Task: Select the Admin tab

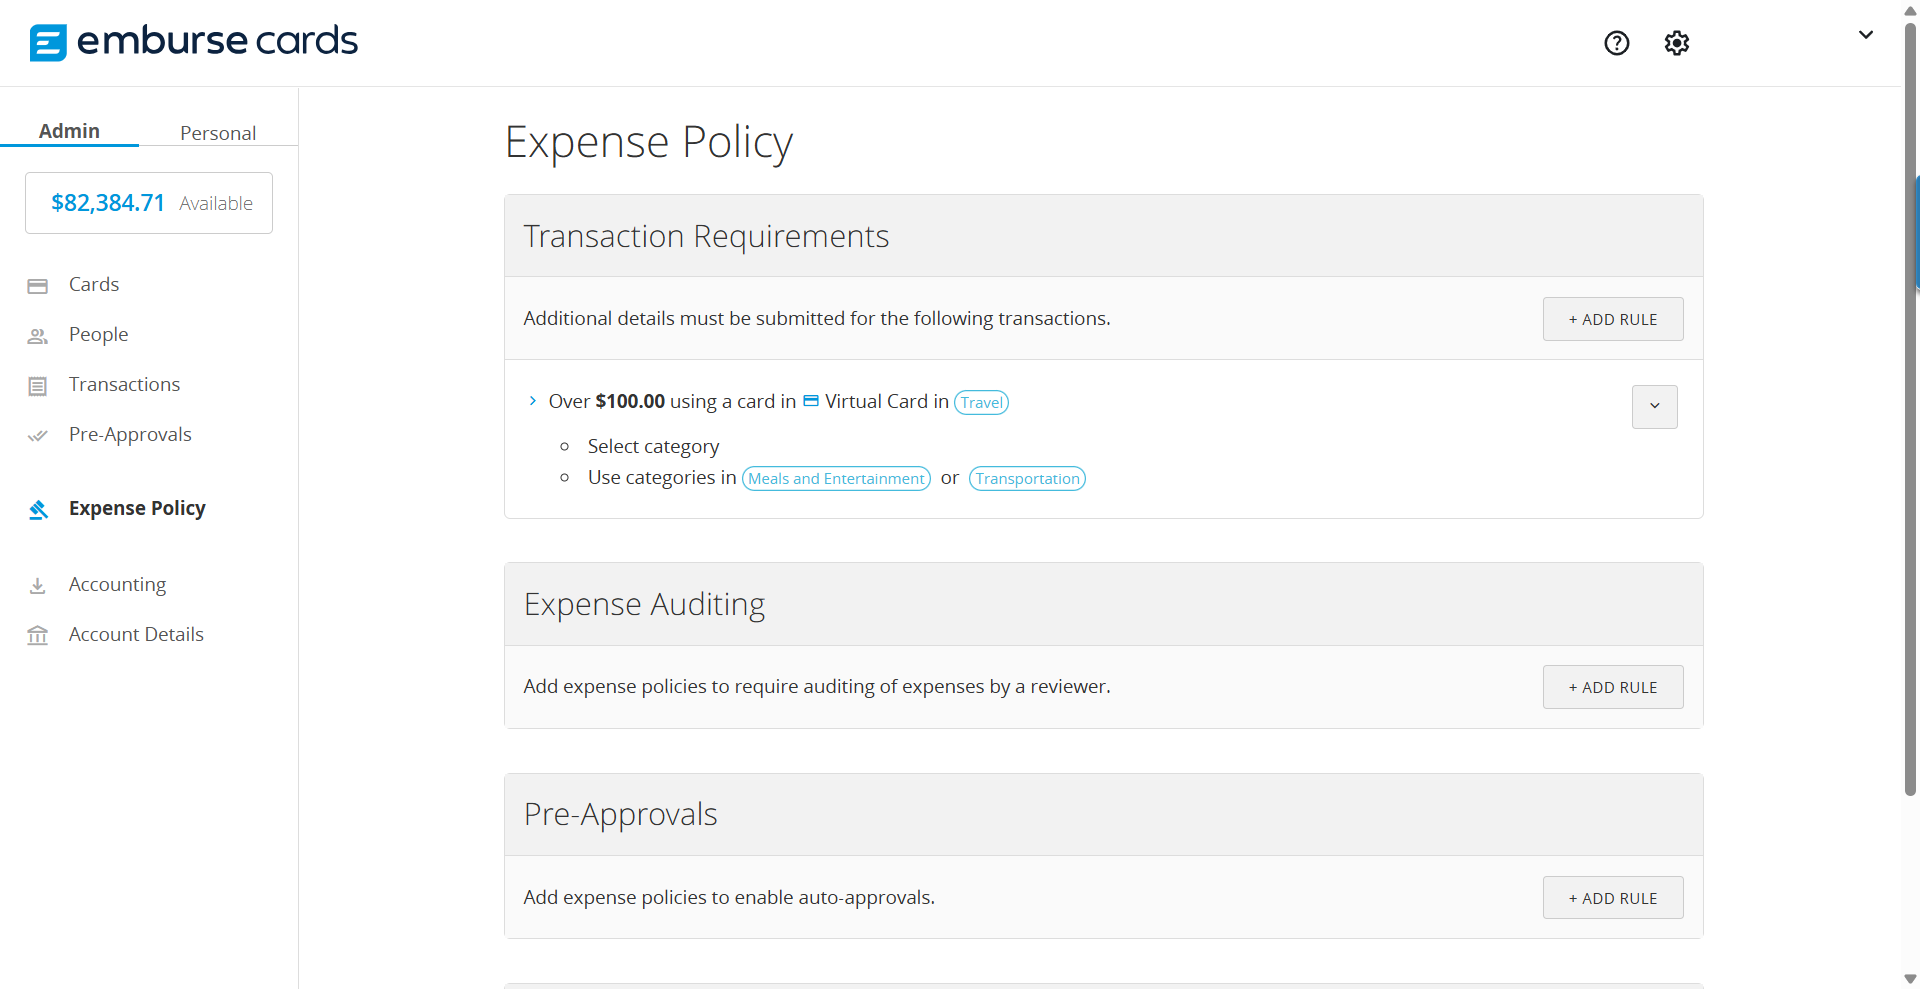Action: pyautogui.click(x=69, y=131)
